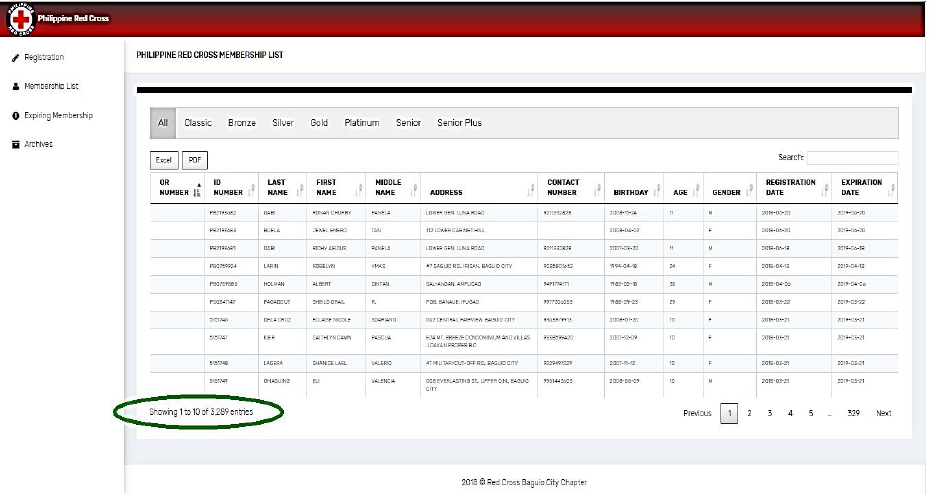Sort by ID Number column arrow icon

(252, 190)
